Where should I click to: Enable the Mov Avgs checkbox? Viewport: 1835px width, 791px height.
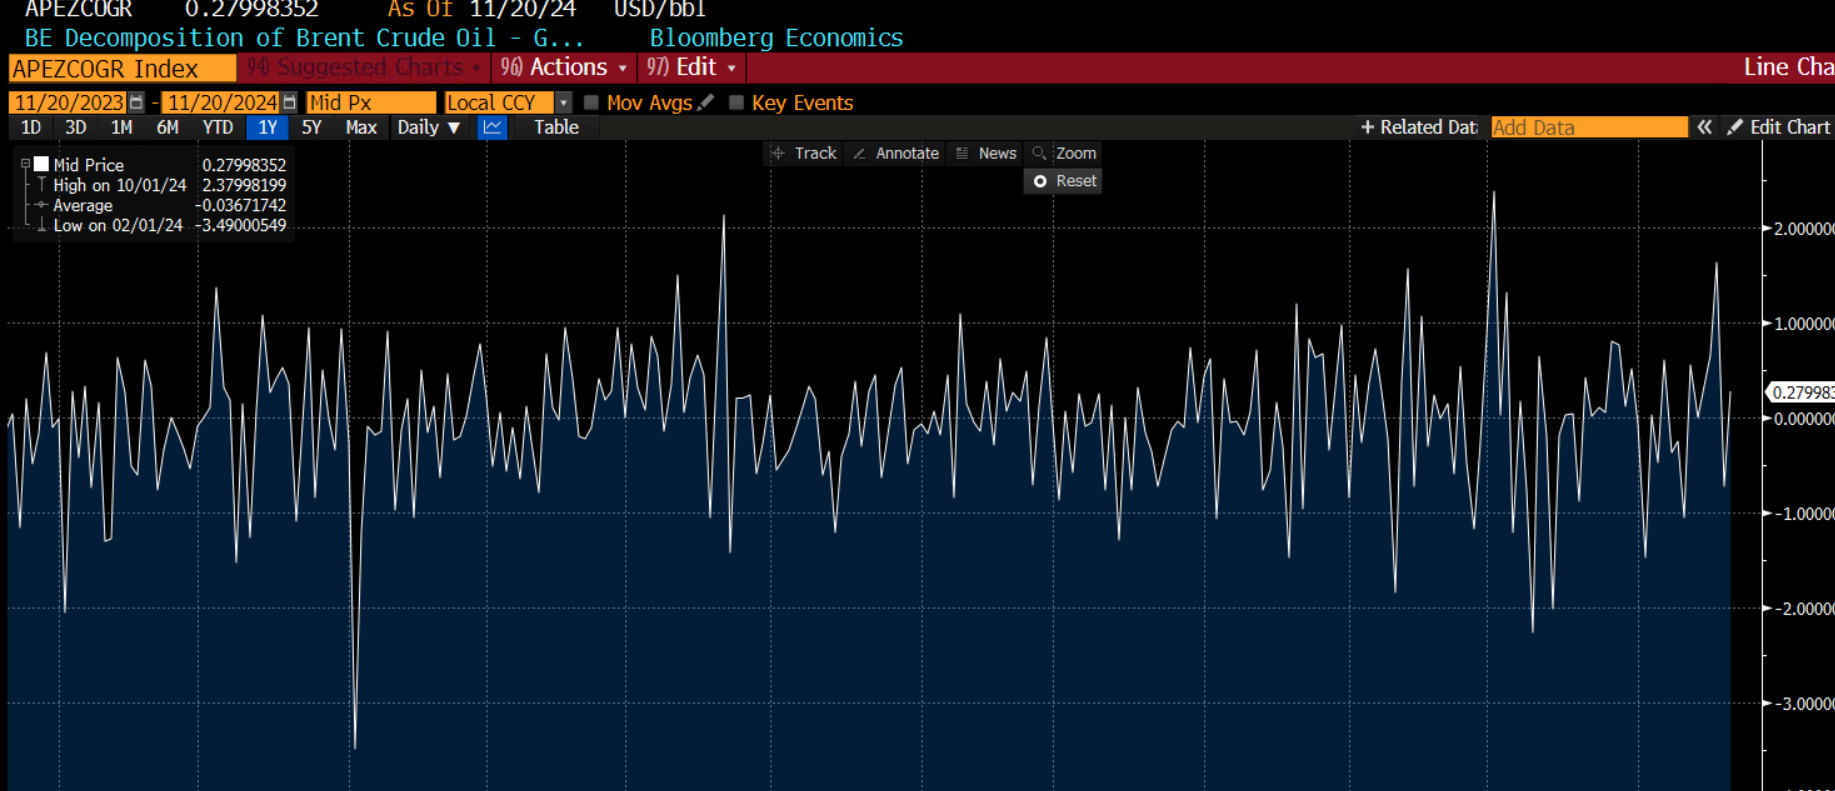pos(592,103)
